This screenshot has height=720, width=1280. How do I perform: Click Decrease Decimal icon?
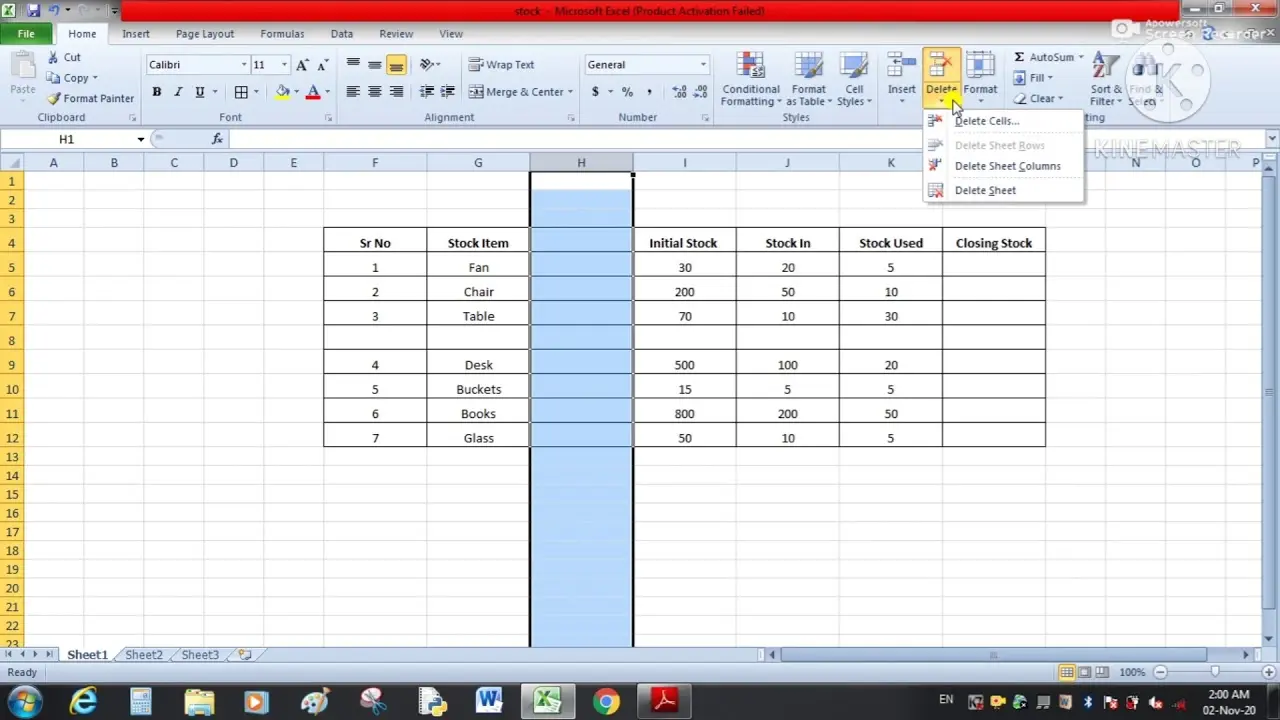click(x=701, y=92)
